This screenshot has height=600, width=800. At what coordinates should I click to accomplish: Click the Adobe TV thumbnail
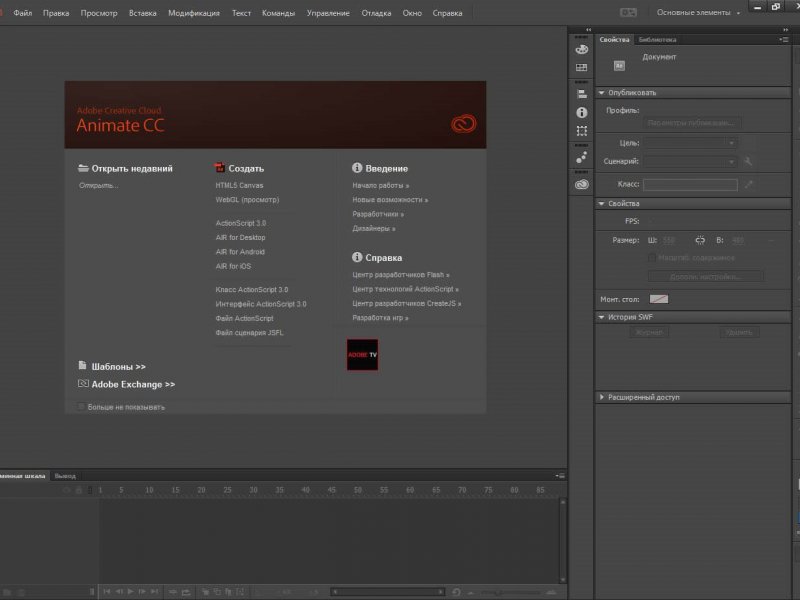(x=362, y=355)
